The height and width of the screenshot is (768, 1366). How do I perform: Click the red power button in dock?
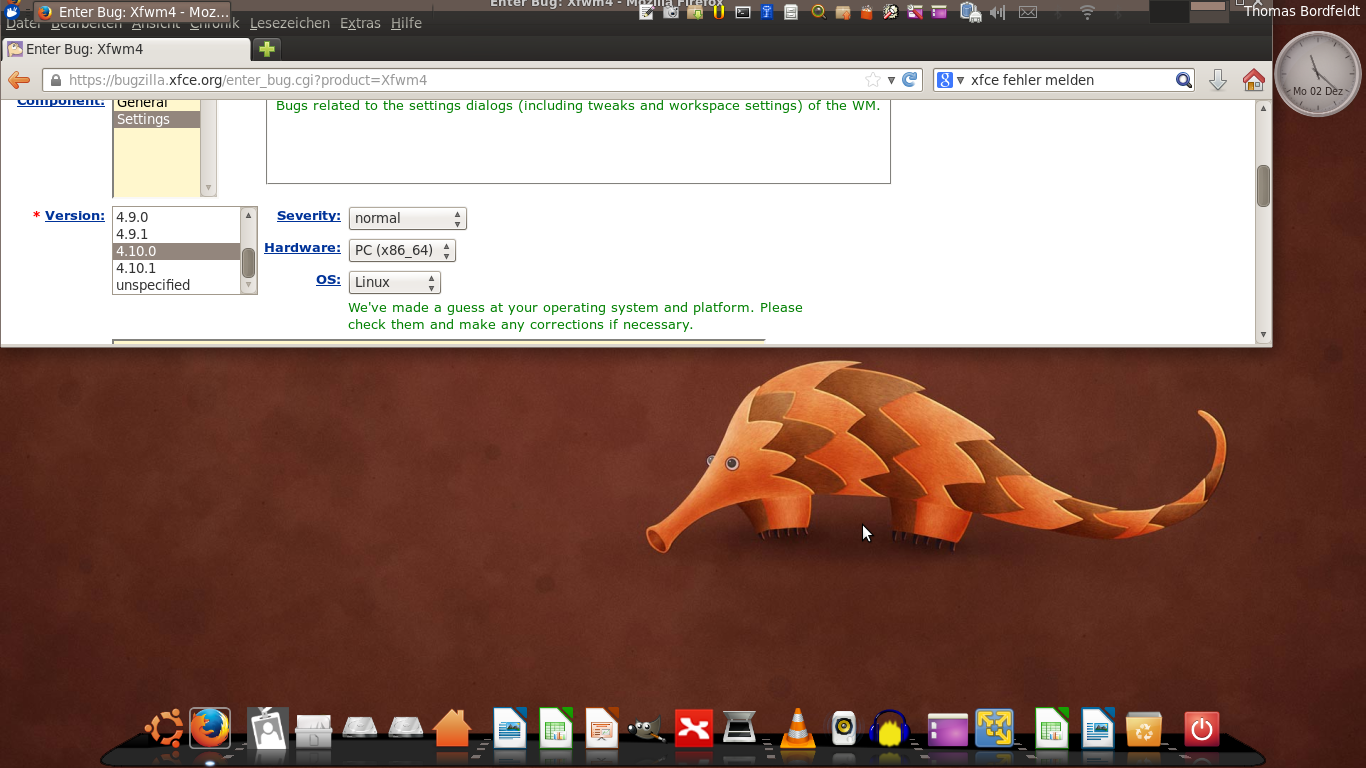[x=1201, y=729]
